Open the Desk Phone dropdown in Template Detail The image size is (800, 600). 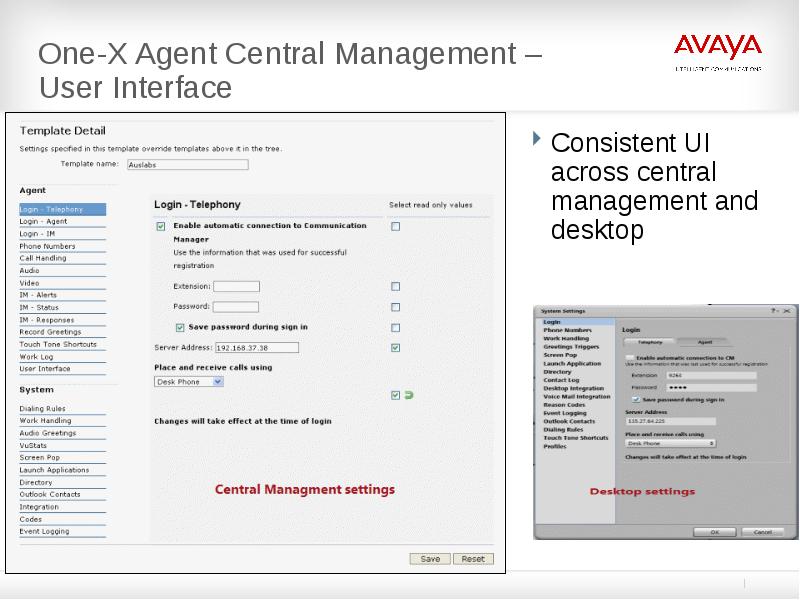point(189,381)
